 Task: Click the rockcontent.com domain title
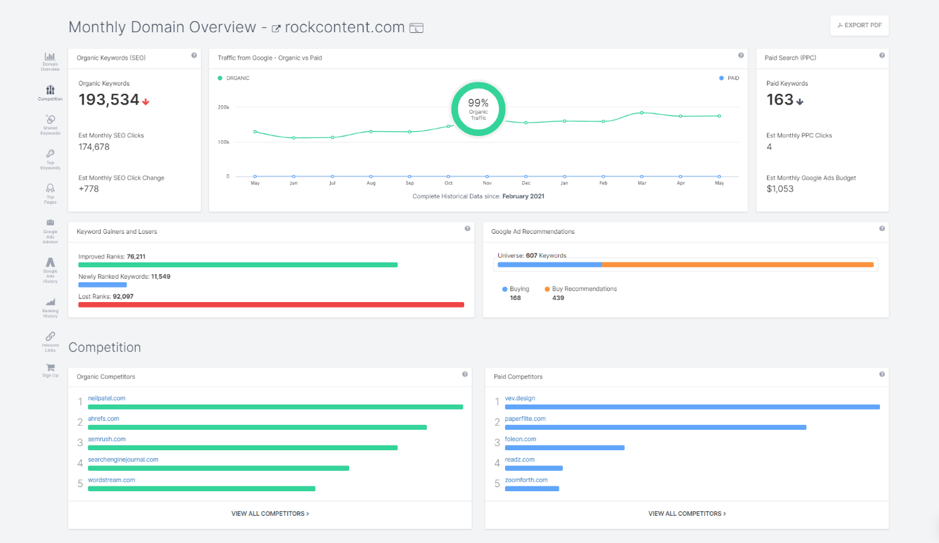point(344,28)
